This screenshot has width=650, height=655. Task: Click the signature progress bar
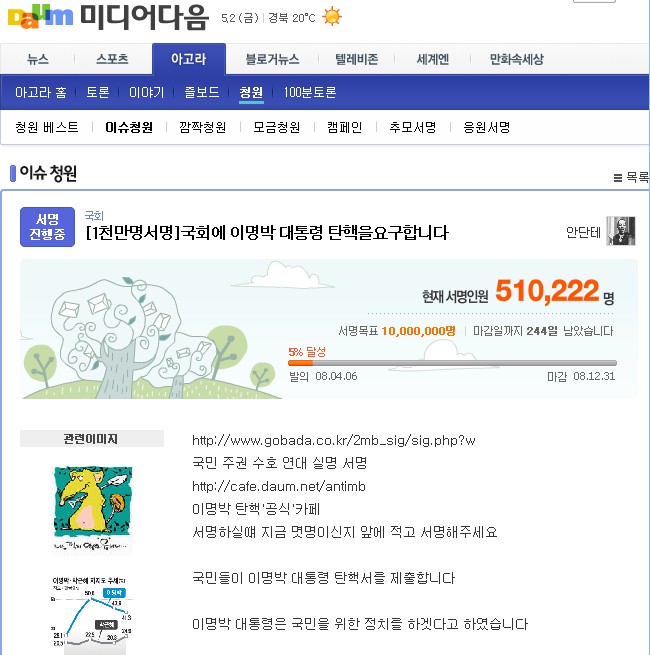(x=452, y=363)
